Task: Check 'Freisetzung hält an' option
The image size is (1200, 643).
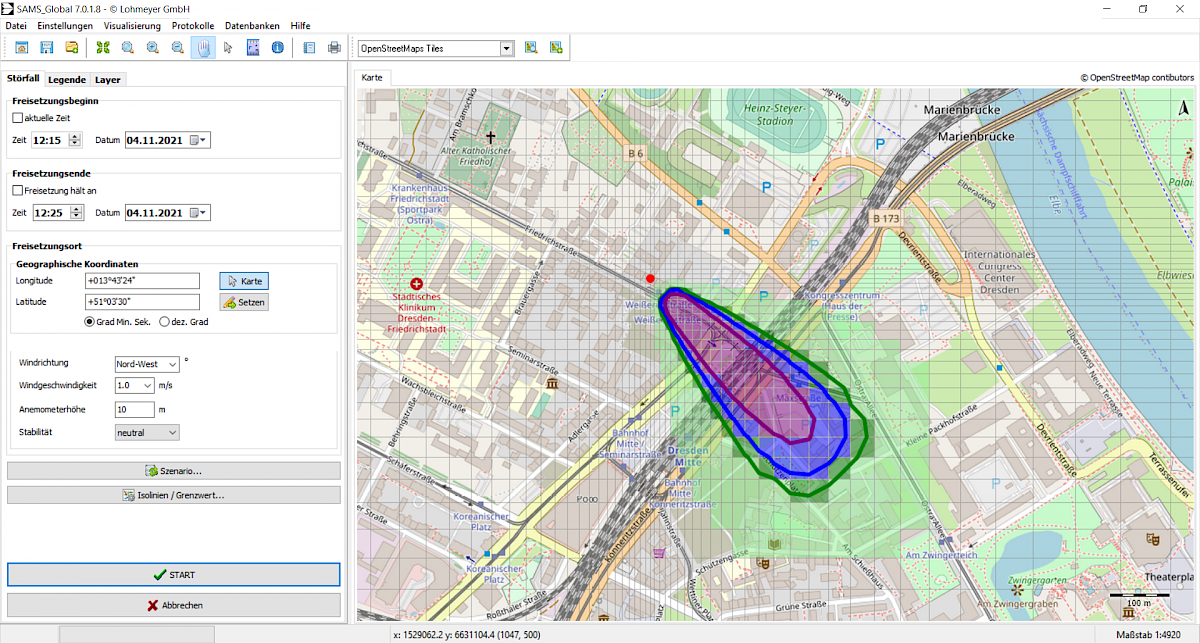Action: pos(18,190)
